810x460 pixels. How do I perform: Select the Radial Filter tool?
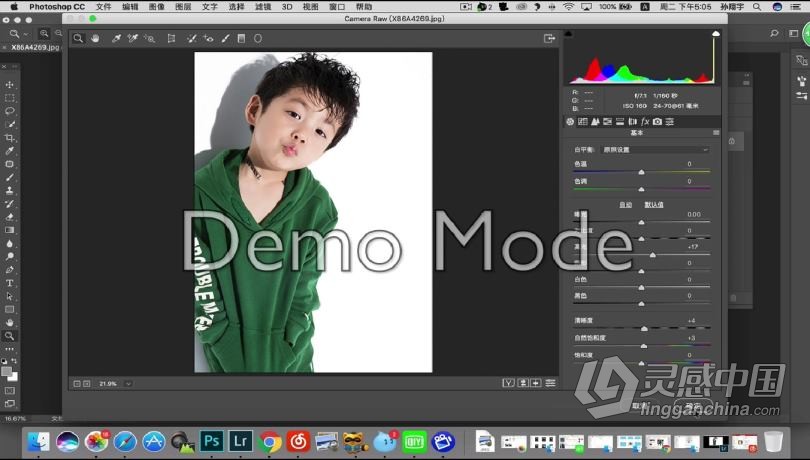tap(258, 38)
